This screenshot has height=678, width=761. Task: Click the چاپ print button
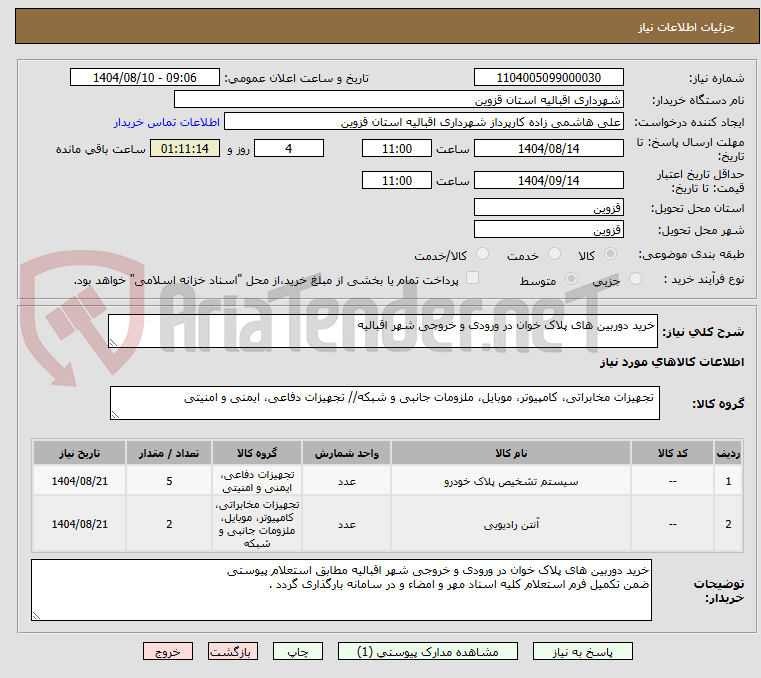[x=298, y=652]
